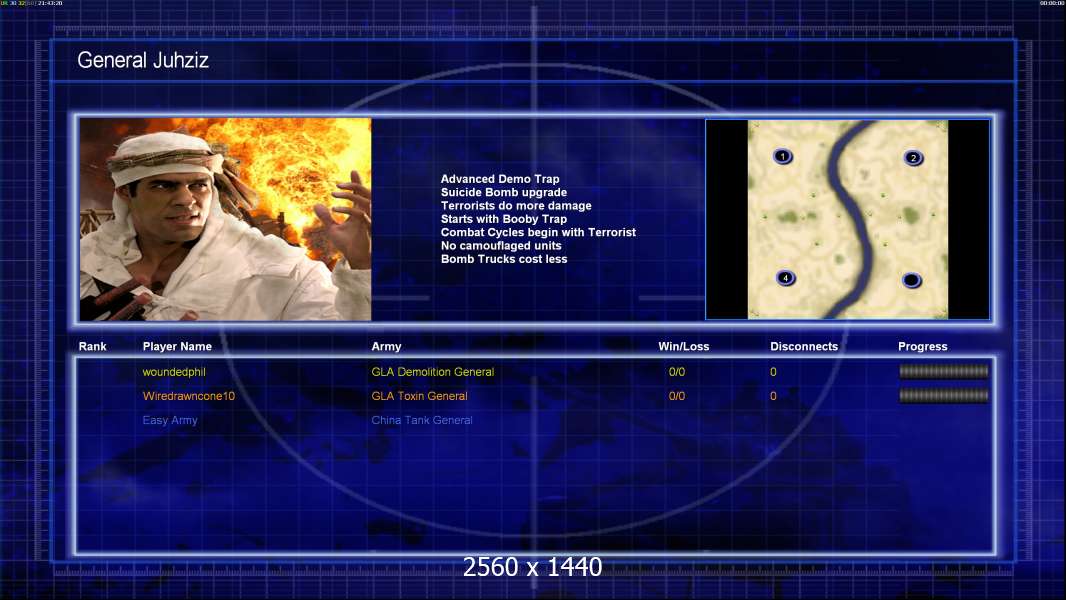Select player name Wiredrawncone10
The width and height of the screenshot is (1066, 600).
pos(188,396)
